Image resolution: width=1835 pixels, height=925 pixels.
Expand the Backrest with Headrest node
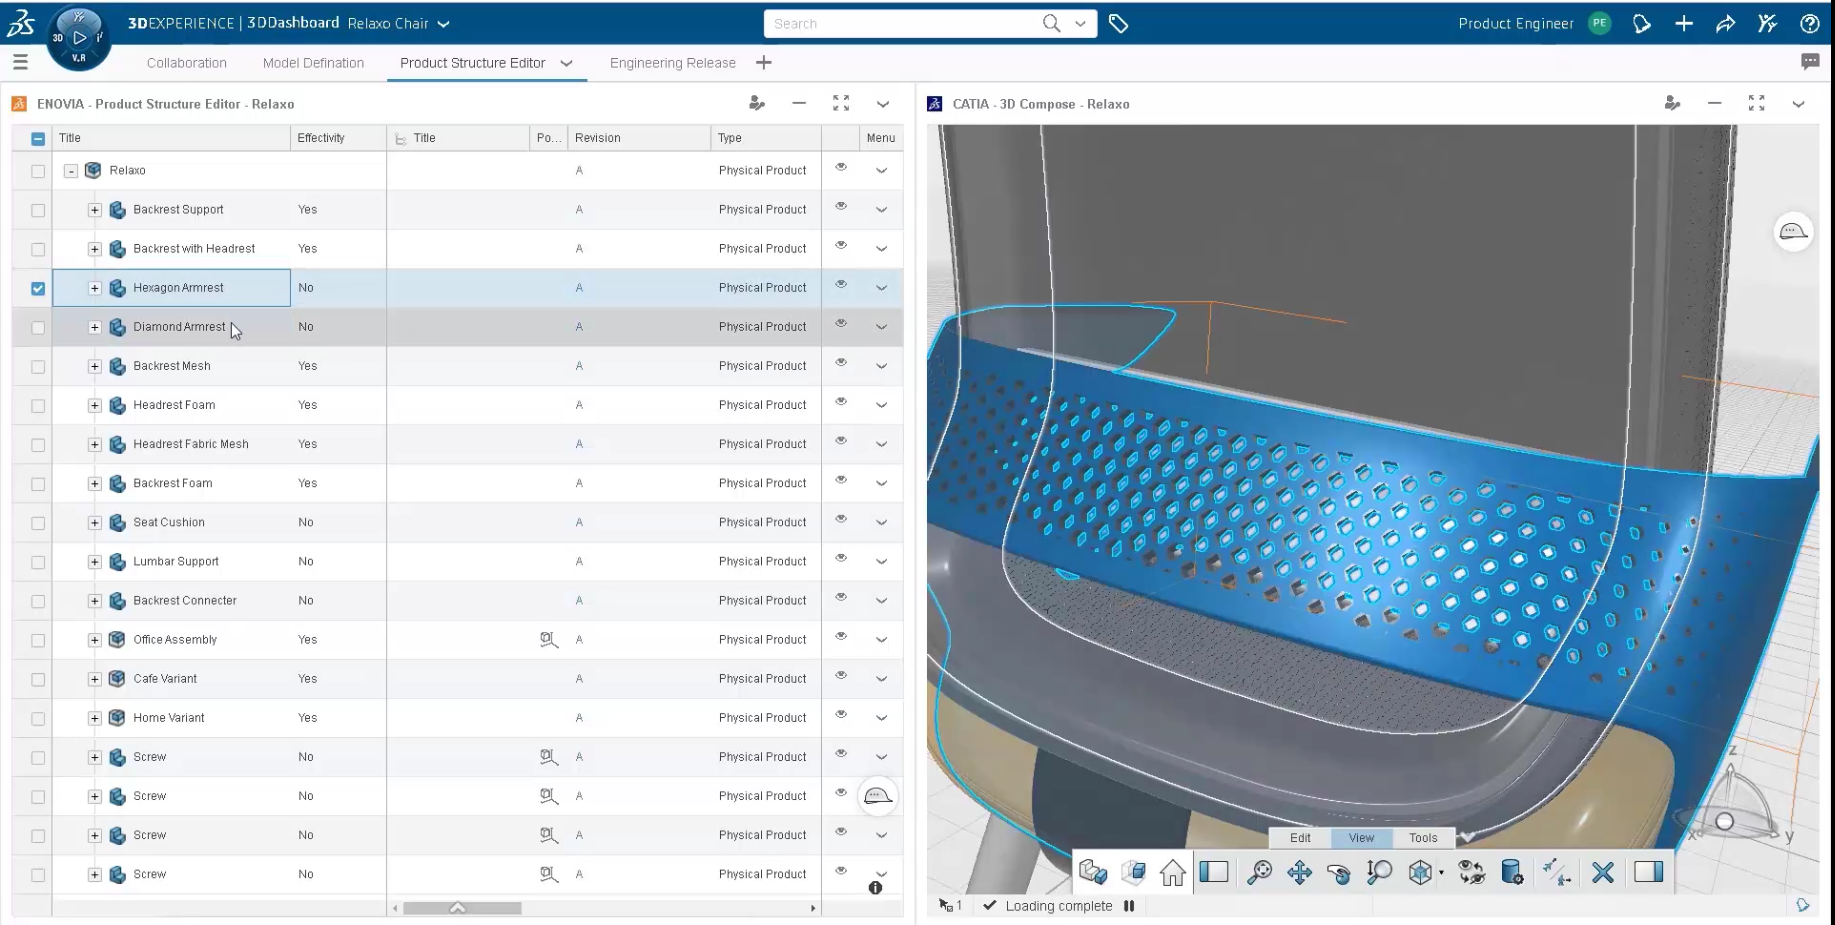[x=95, y=249]
